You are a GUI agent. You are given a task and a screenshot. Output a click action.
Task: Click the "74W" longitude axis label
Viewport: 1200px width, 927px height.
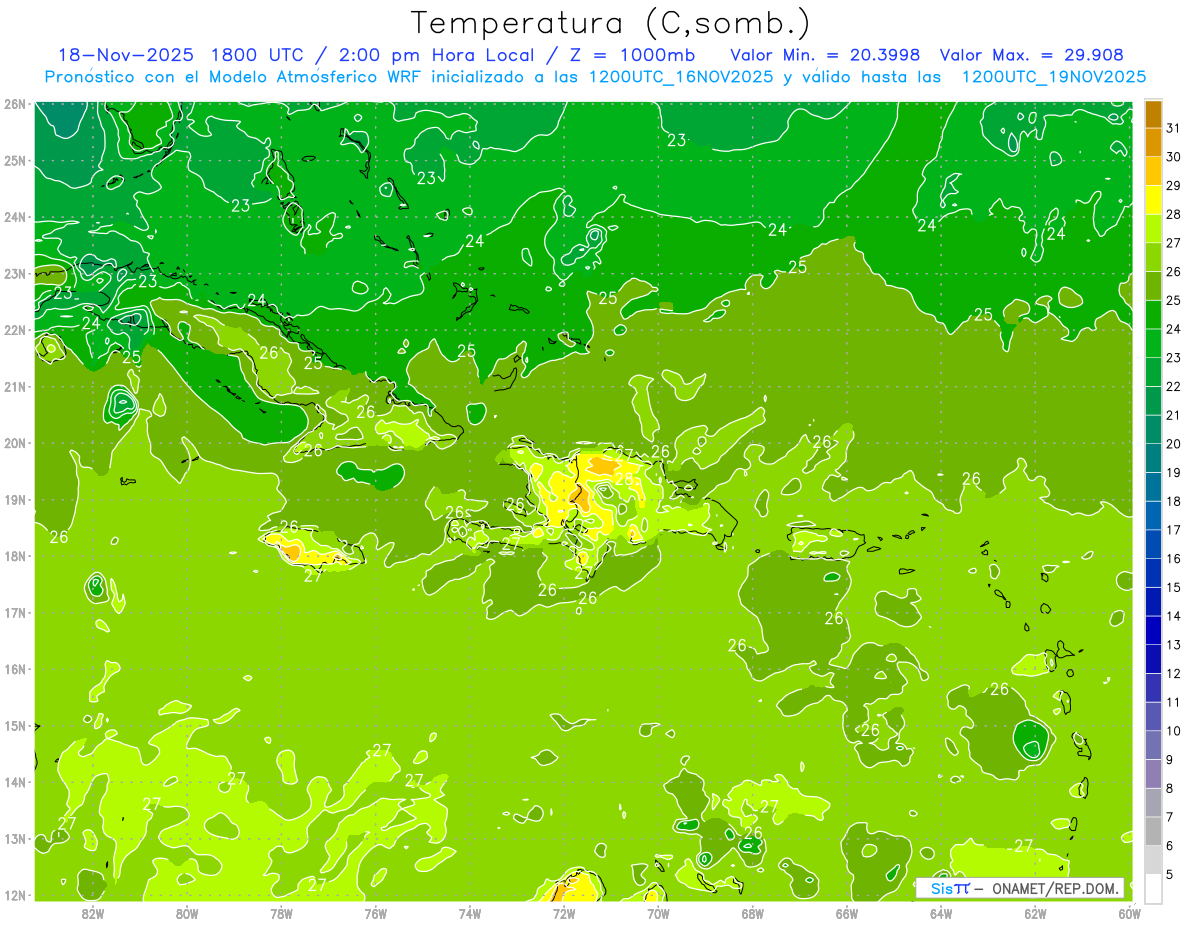tap(470, 912)
